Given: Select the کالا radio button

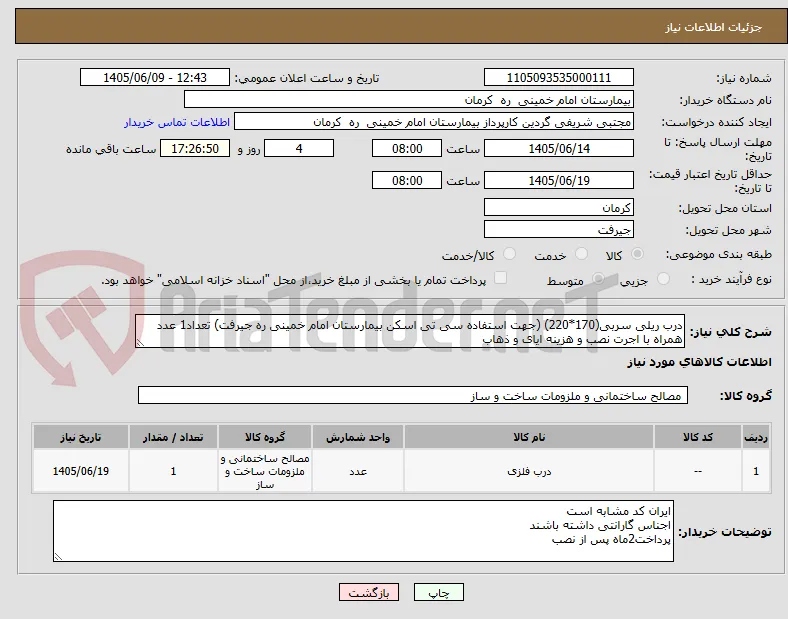Looking at the screenshot, I should 637,254.
